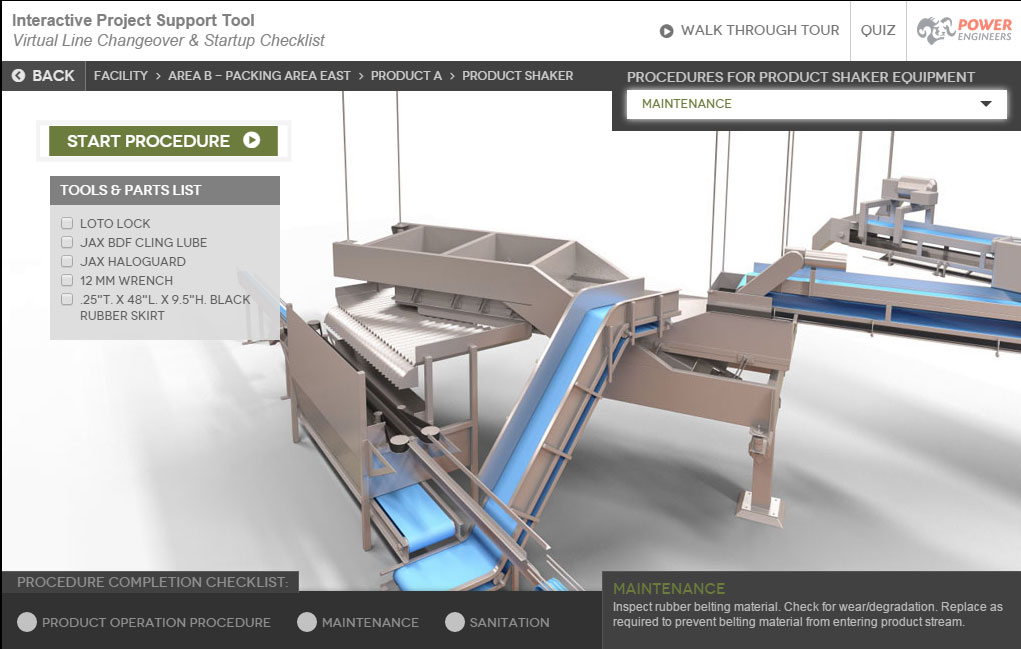
Task: Click the 'Interactive Project Support Tool' title
Action: pyautogui.click(x=133, y=20)
